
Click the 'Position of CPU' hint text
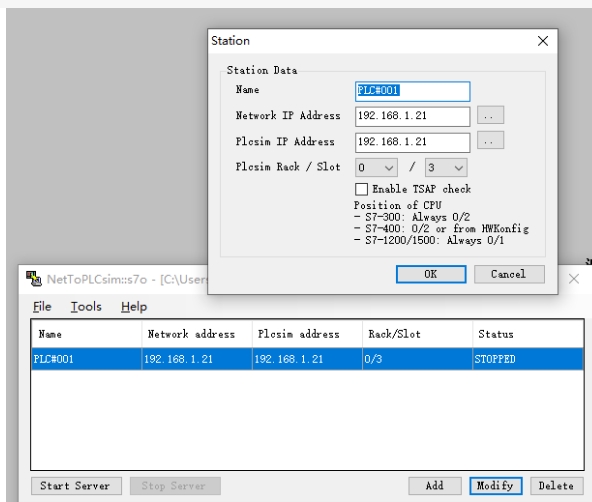398,205
